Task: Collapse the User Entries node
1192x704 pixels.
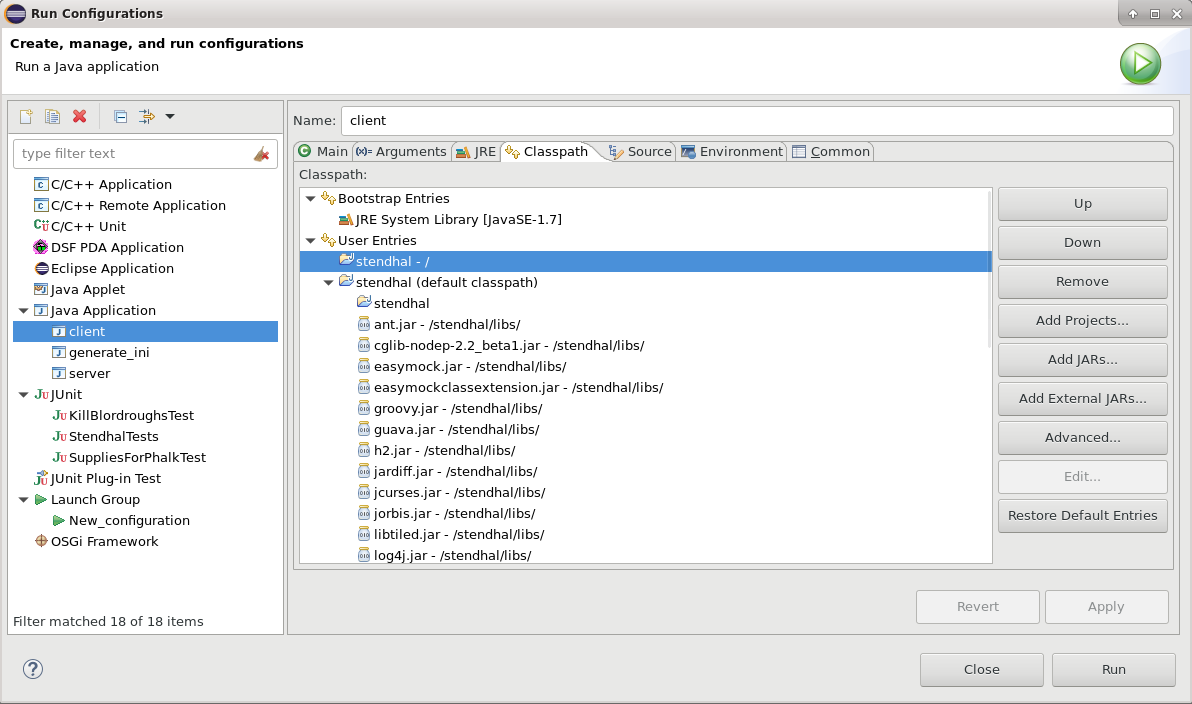Action: [310, 240]
